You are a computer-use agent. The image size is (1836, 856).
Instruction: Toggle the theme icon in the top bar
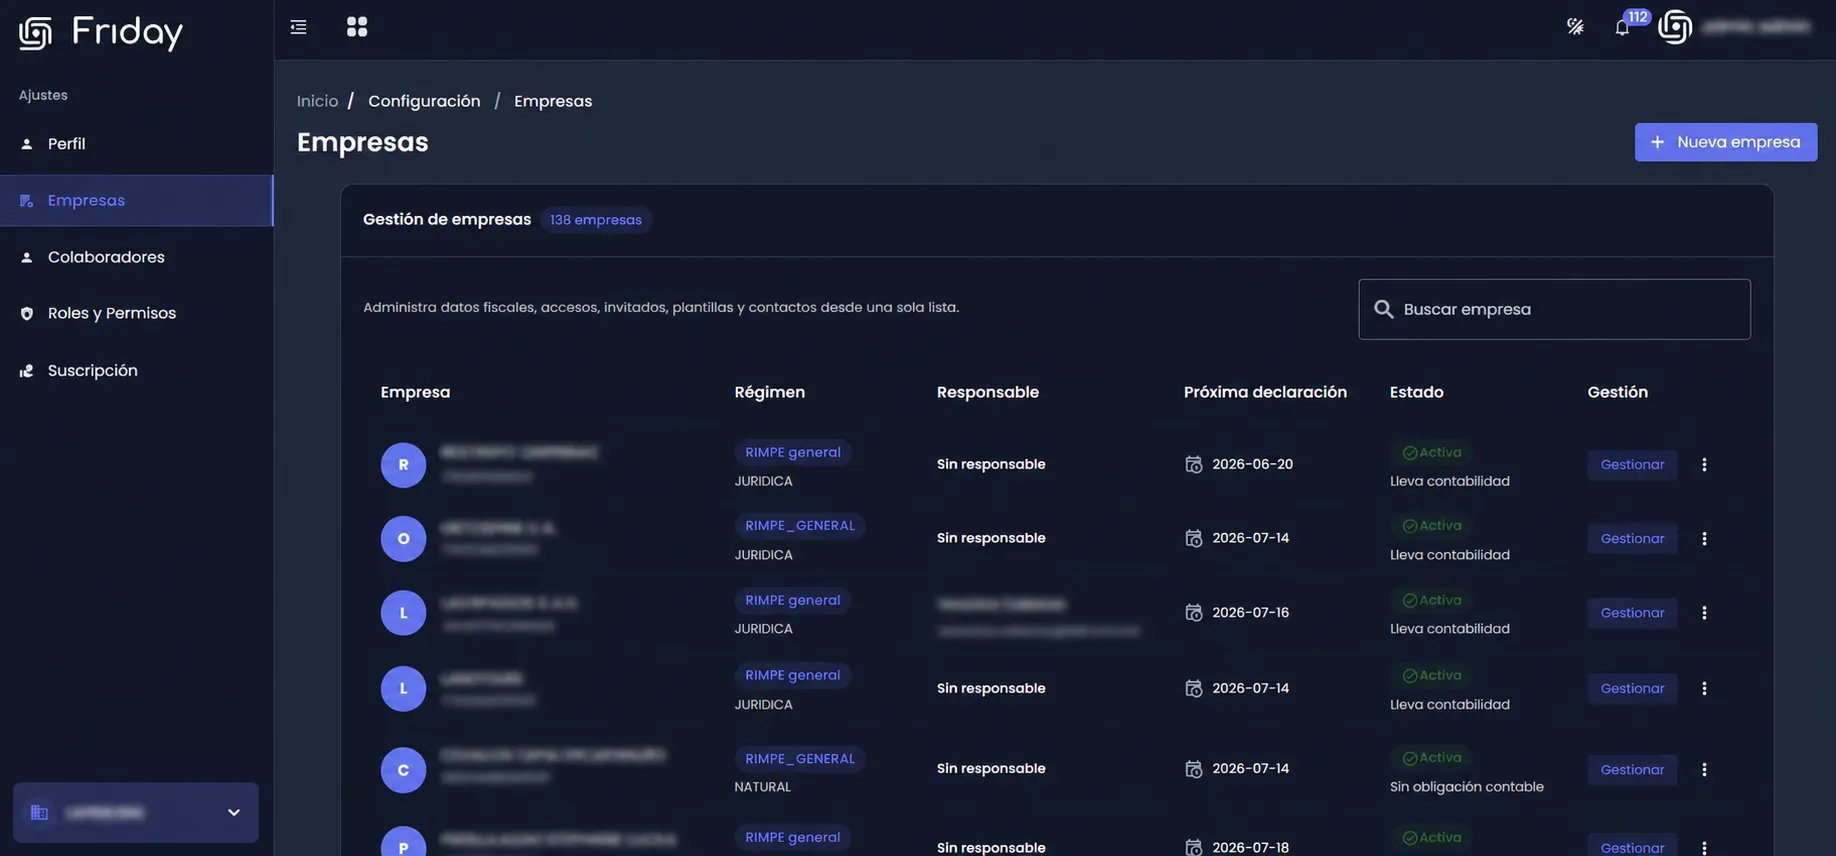(x=1575, y=27)
